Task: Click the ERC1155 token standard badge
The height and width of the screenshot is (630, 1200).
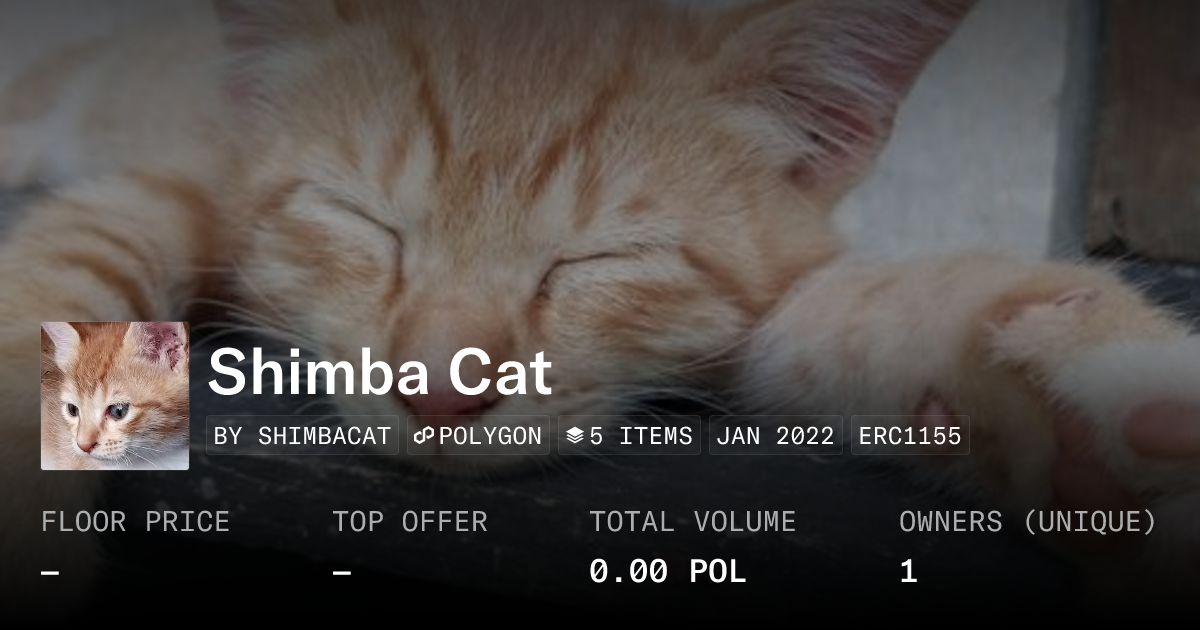Action: (x=910, y=436)
